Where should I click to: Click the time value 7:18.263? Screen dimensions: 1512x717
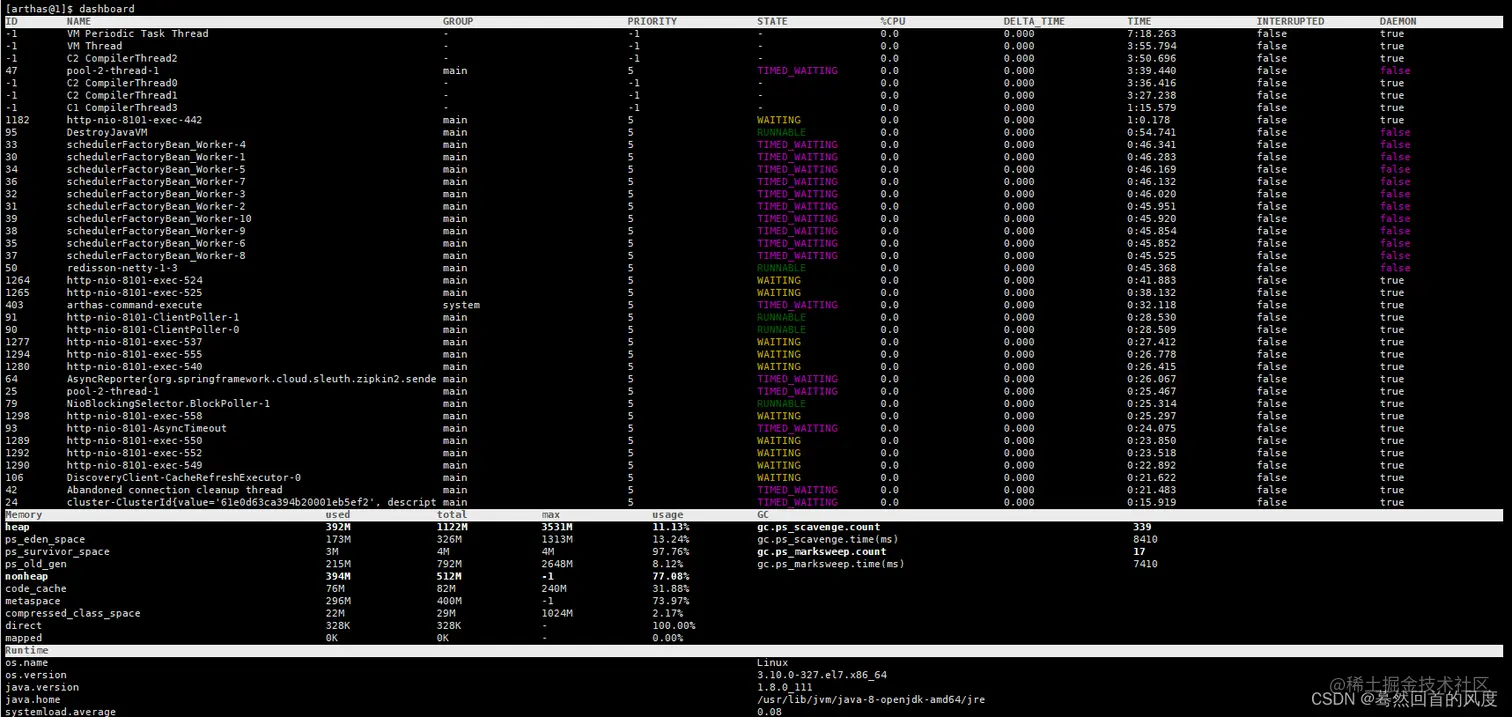coord(1151,34)
